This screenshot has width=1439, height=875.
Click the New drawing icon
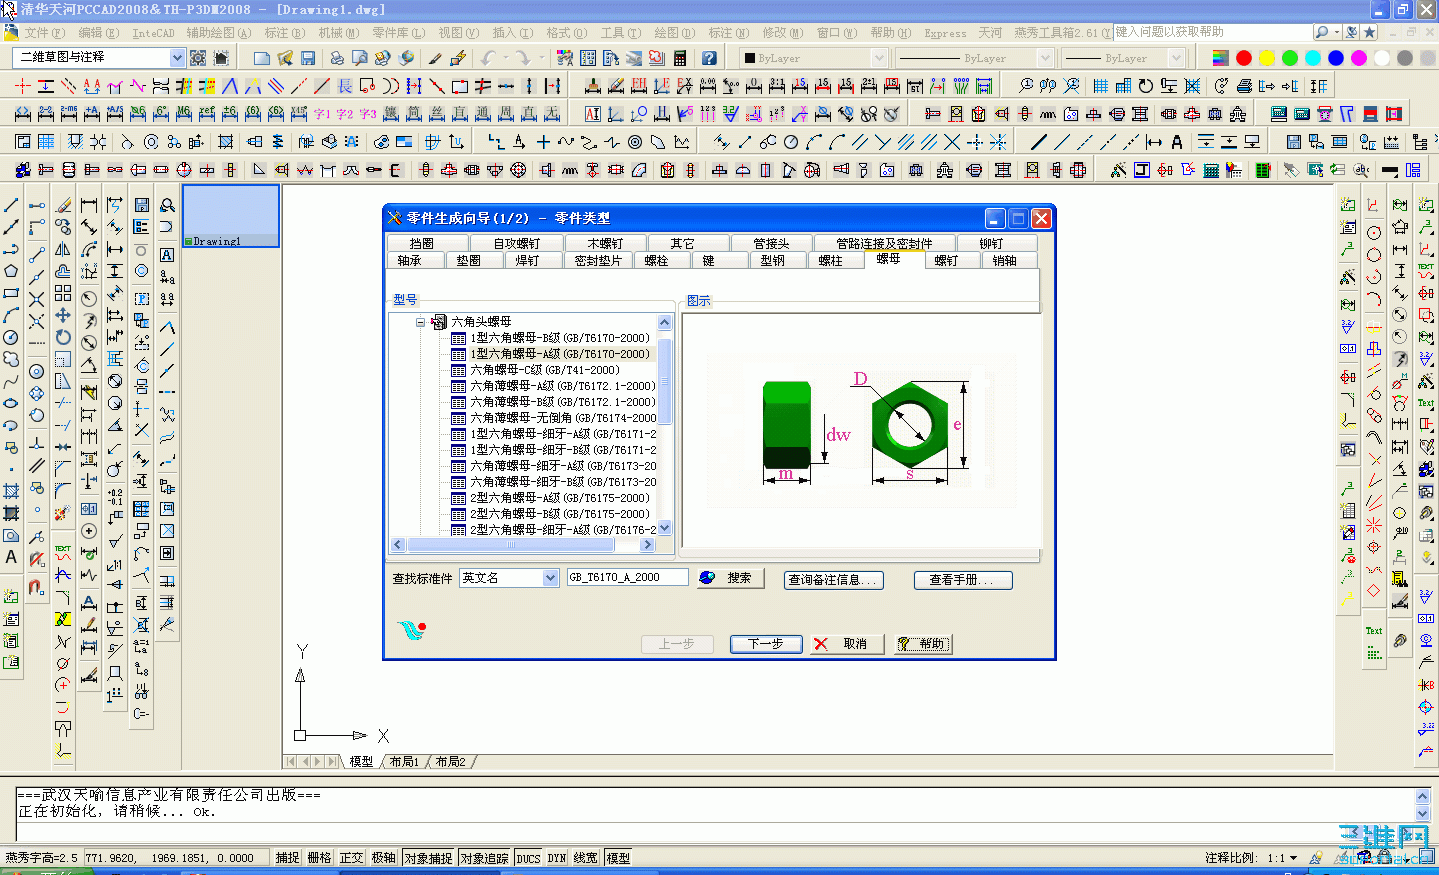point(261,58)
